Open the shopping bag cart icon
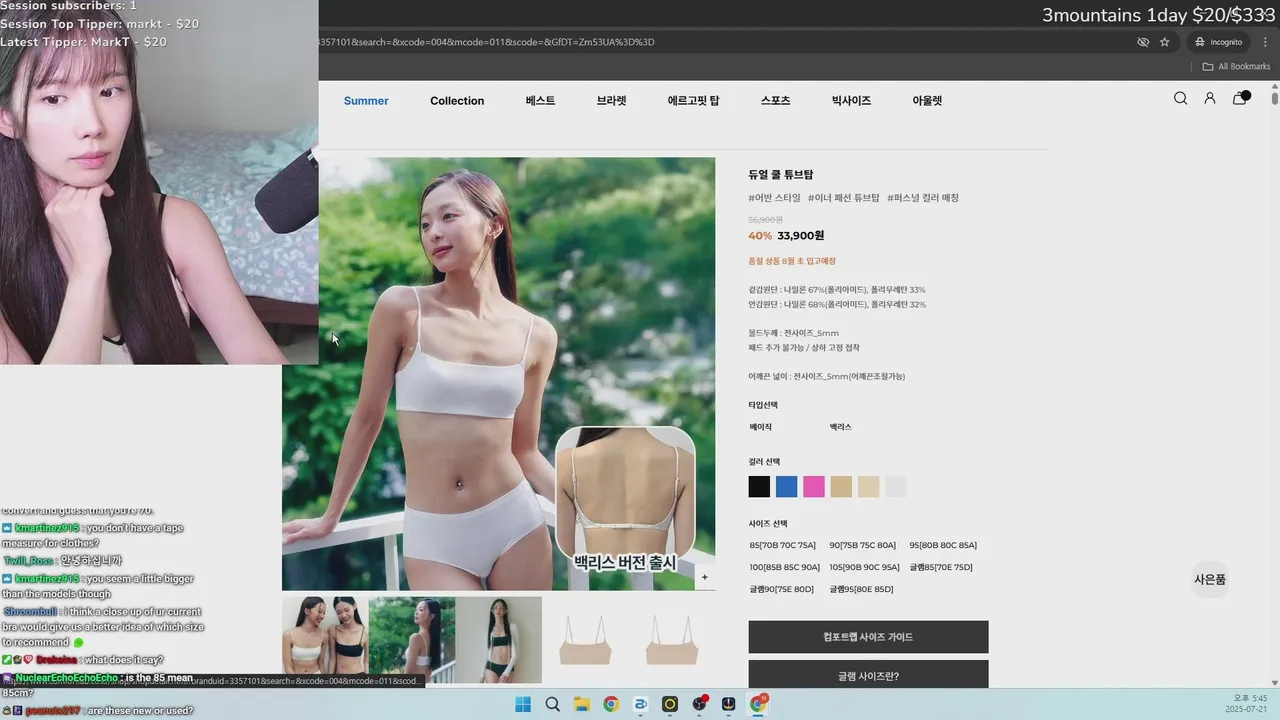1280x720 pixels. point(1240,98)
